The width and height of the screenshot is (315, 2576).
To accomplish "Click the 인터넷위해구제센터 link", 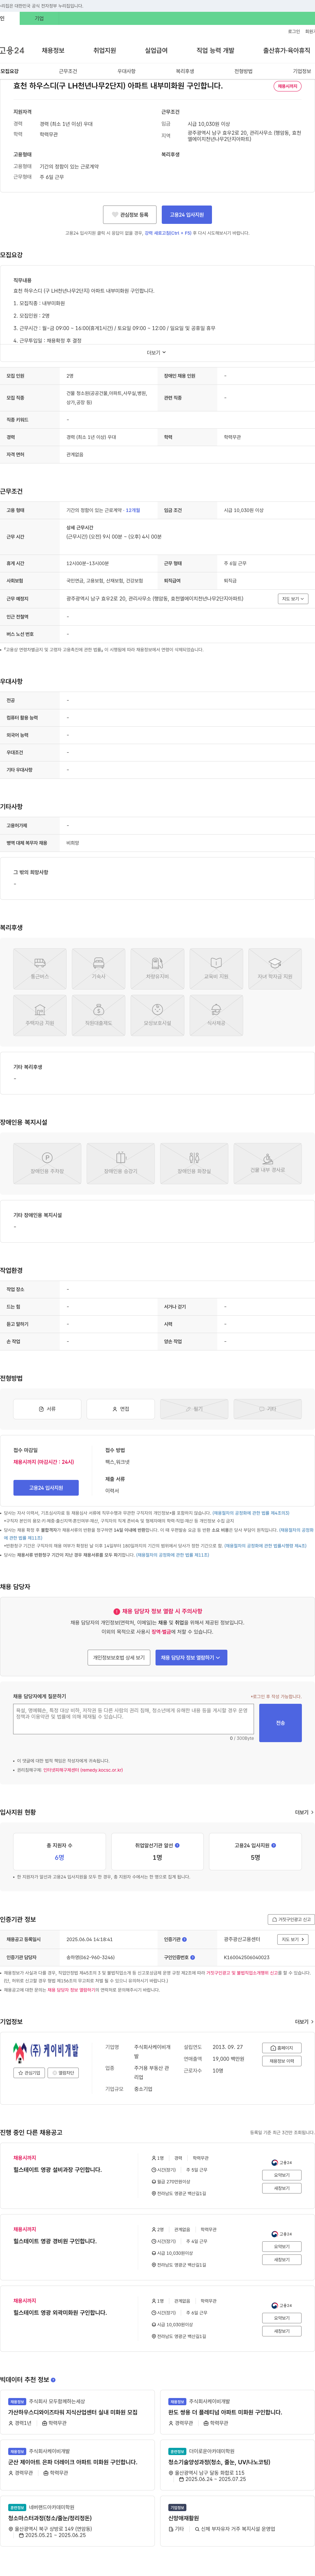I will 83,1770.
